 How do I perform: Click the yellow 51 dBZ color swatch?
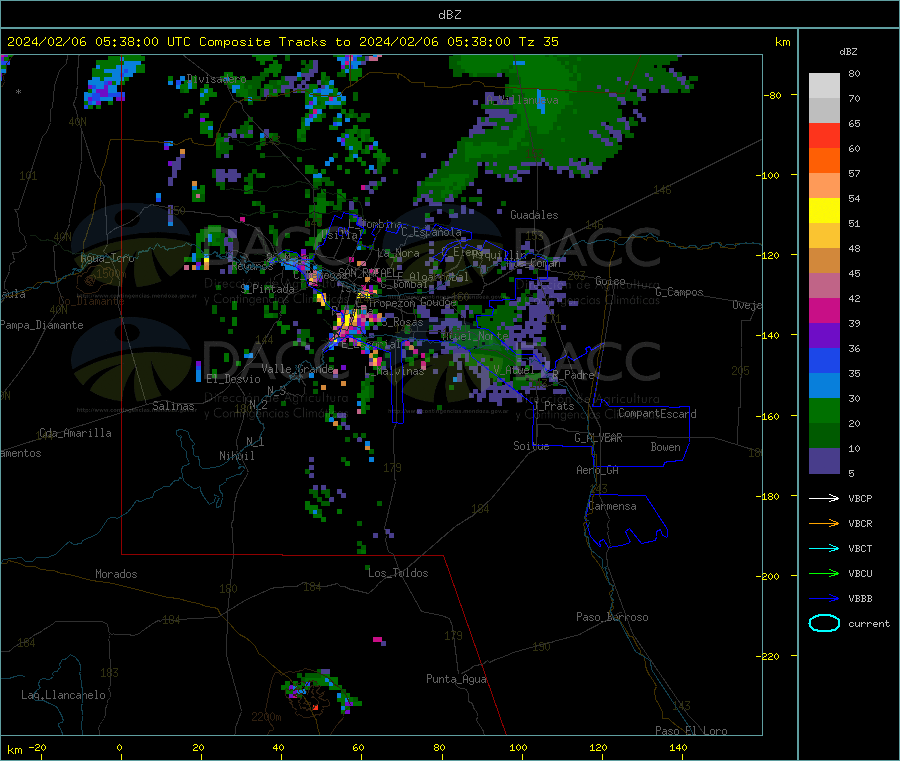point(824,211)
